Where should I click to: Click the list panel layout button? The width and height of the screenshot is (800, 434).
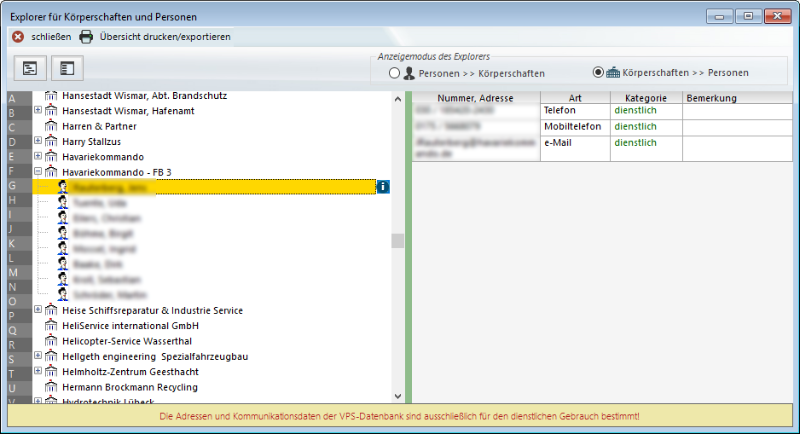(x=67, y=68)
